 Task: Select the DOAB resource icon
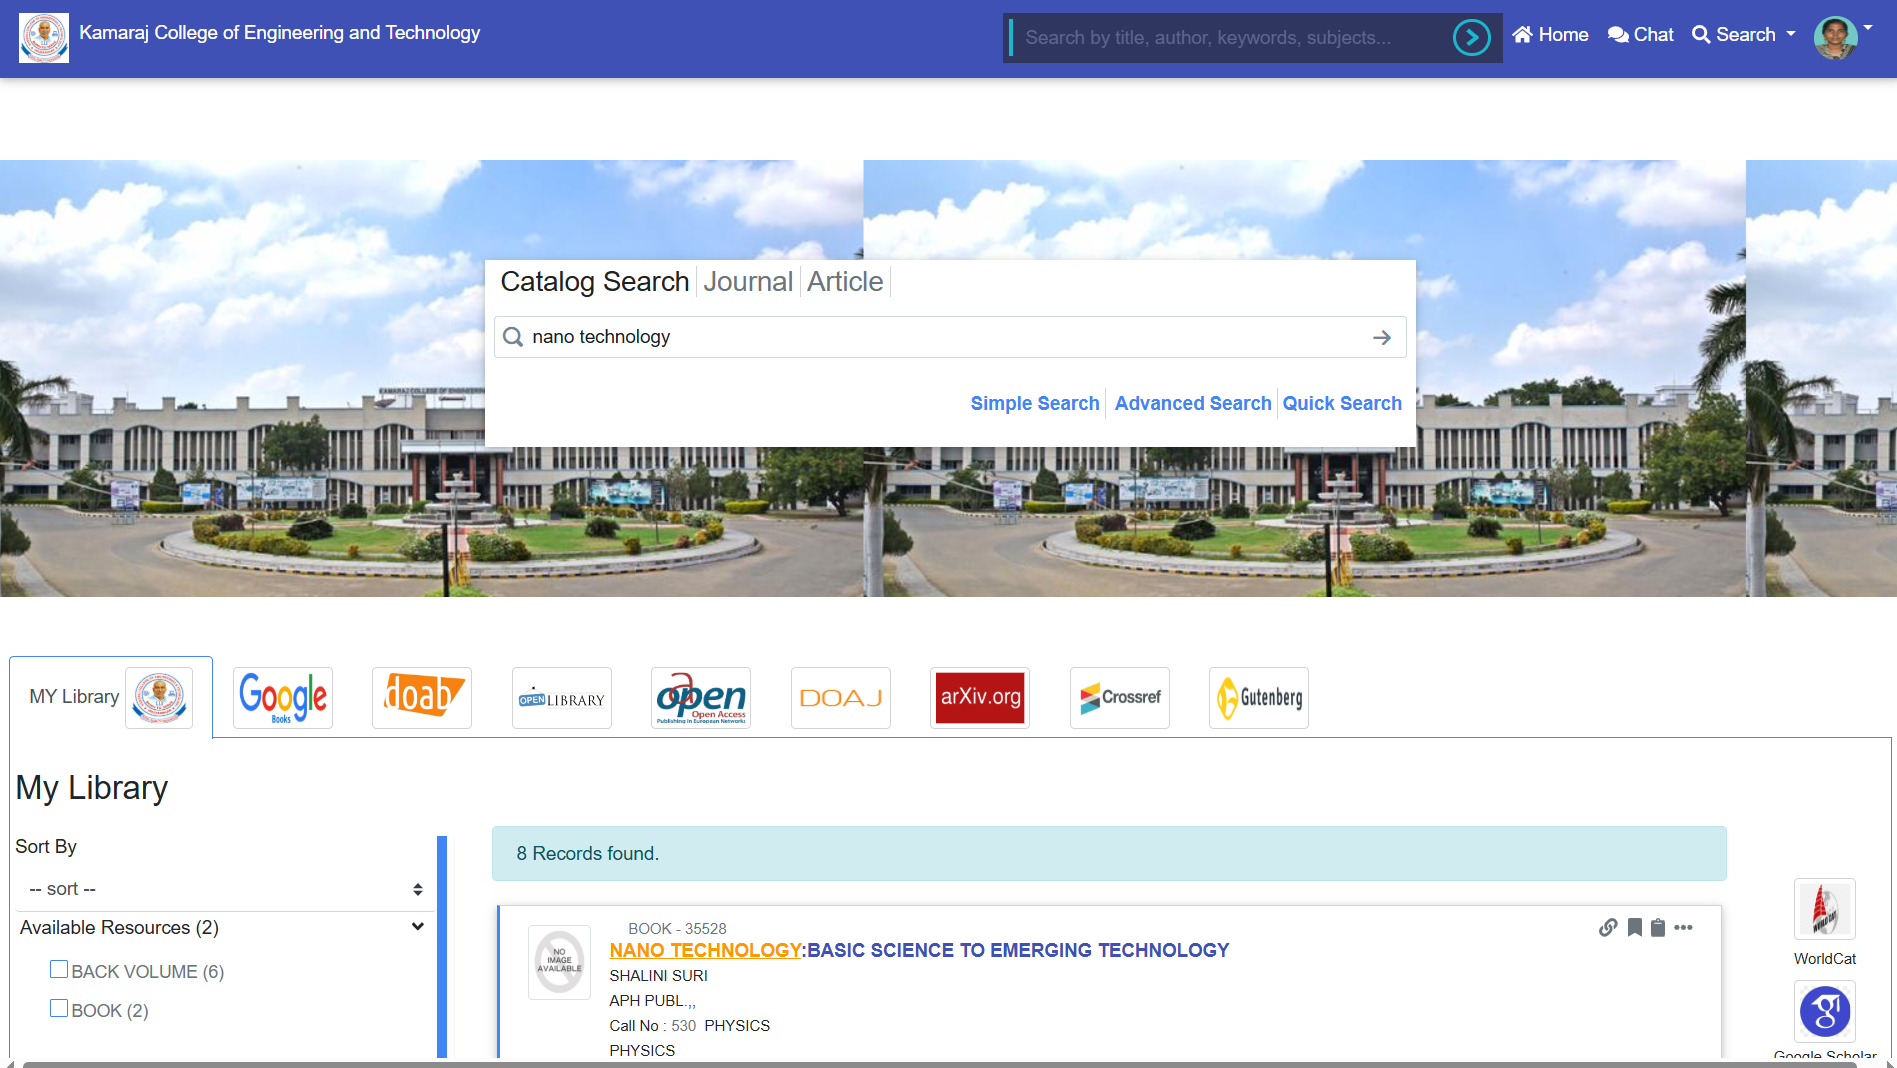422,697
